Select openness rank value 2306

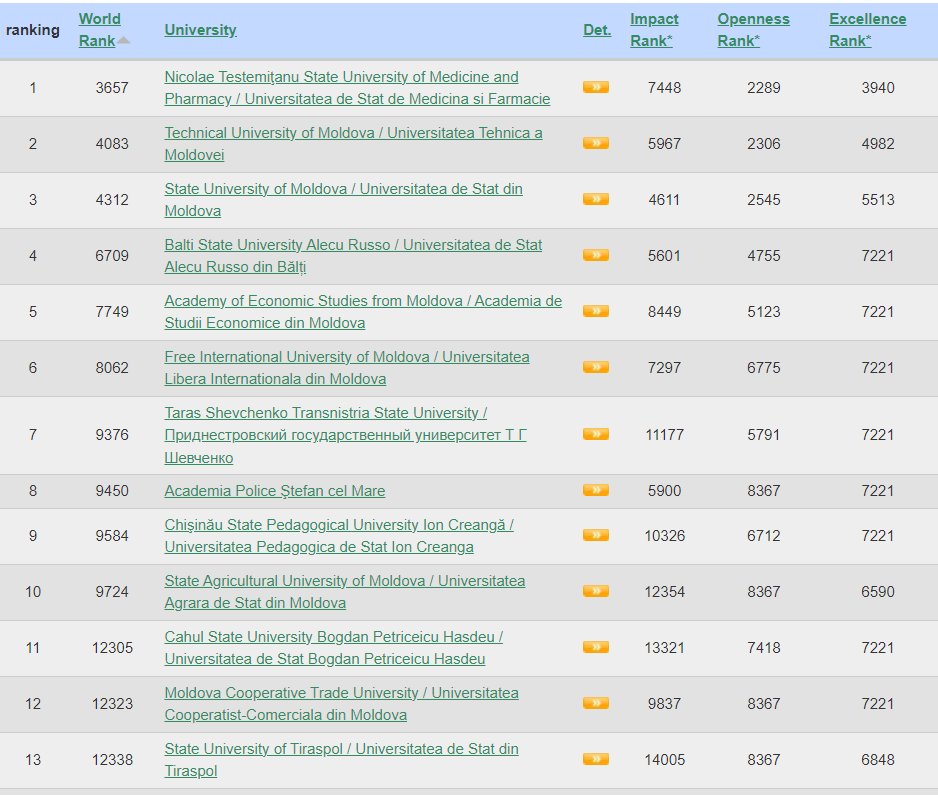click(x=763, y=144)
